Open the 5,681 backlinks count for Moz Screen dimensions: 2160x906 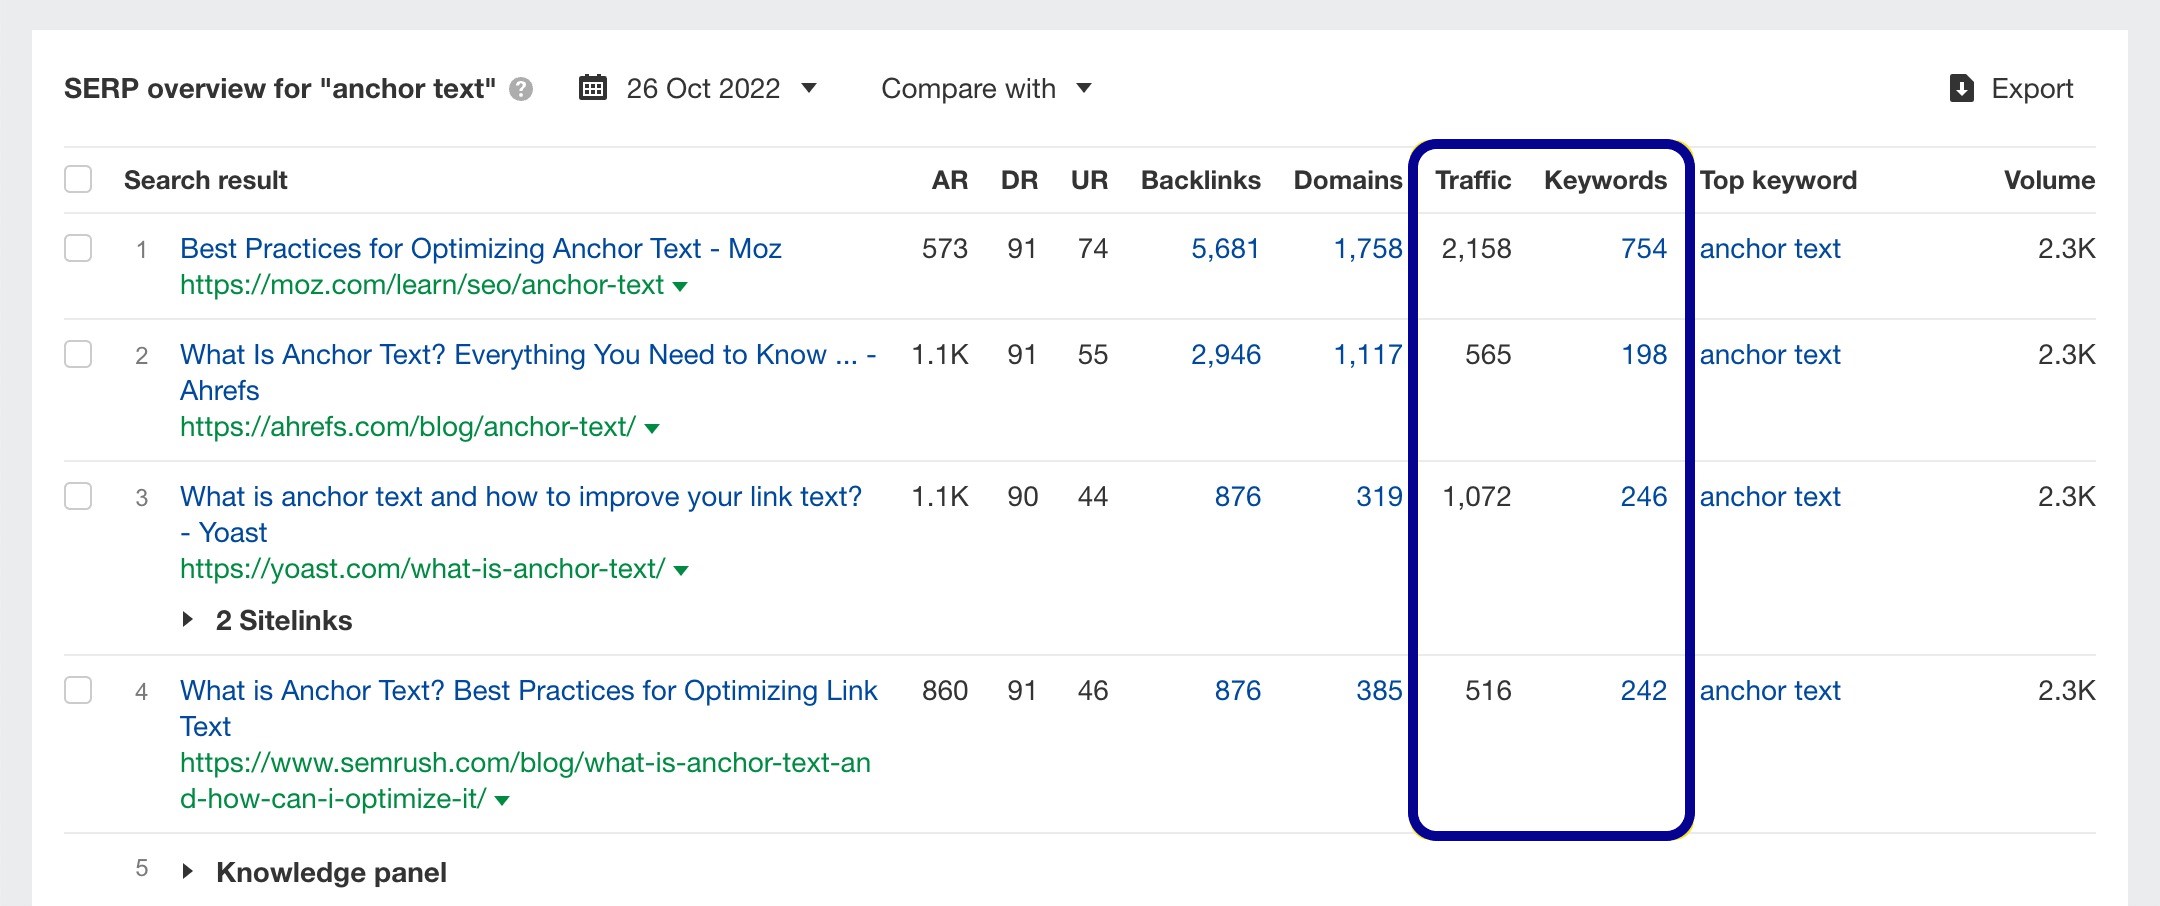click(1225, 248)
